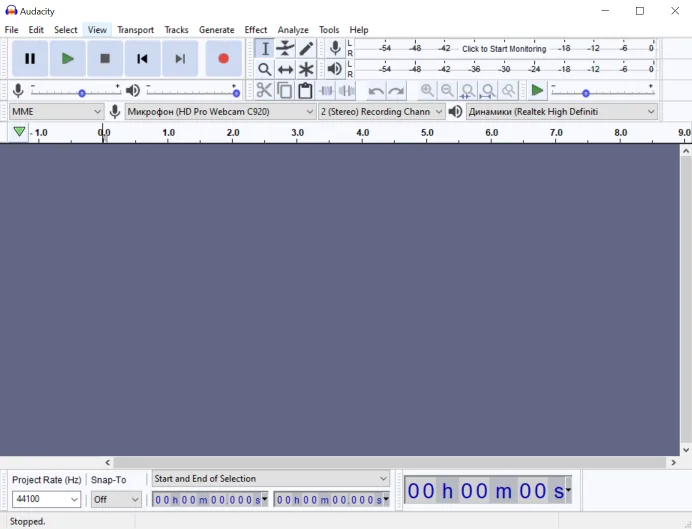Open selection start time format arrow

point(264,499)
